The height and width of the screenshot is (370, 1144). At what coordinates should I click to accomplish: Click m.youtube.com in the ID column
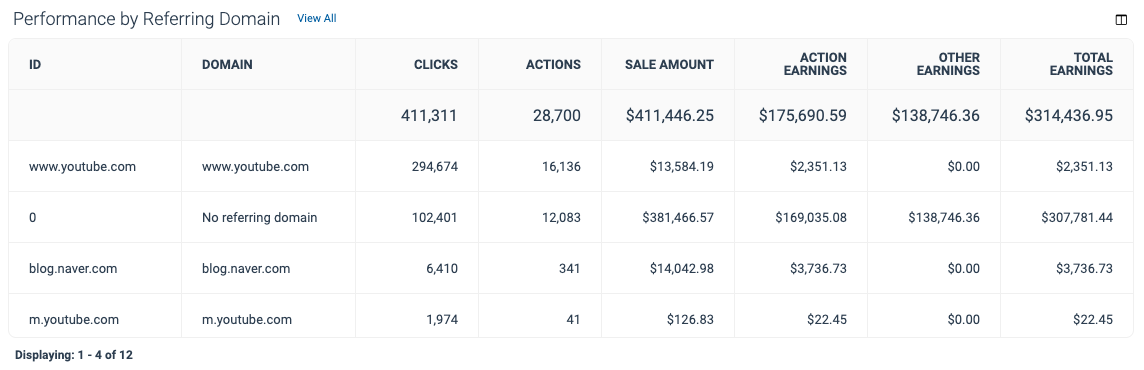coord(74,320)
